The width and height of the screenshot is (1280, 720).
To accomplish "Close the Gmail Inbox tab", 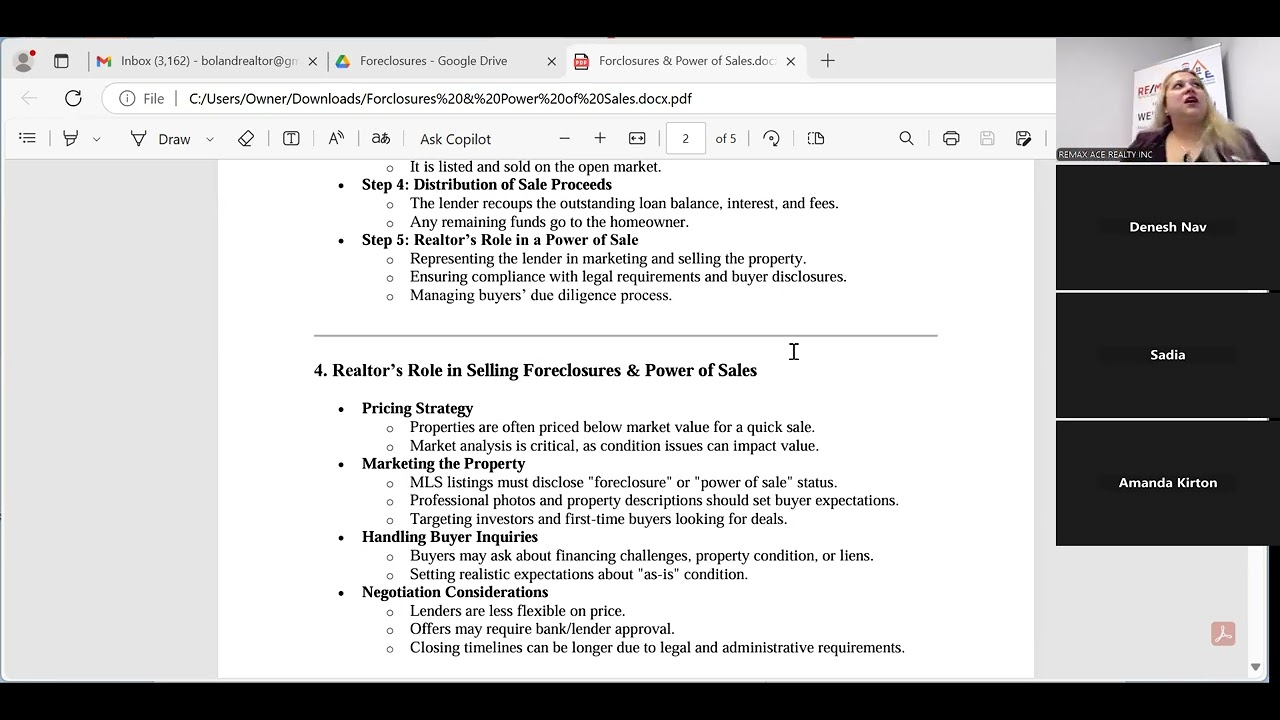I will pos(312,61).
